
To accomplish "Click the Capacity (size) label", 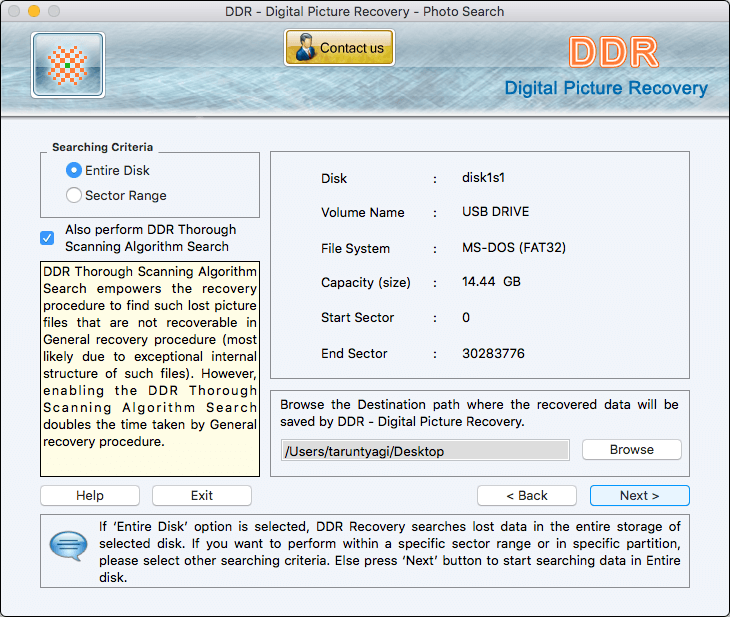I will coord(366,283).
